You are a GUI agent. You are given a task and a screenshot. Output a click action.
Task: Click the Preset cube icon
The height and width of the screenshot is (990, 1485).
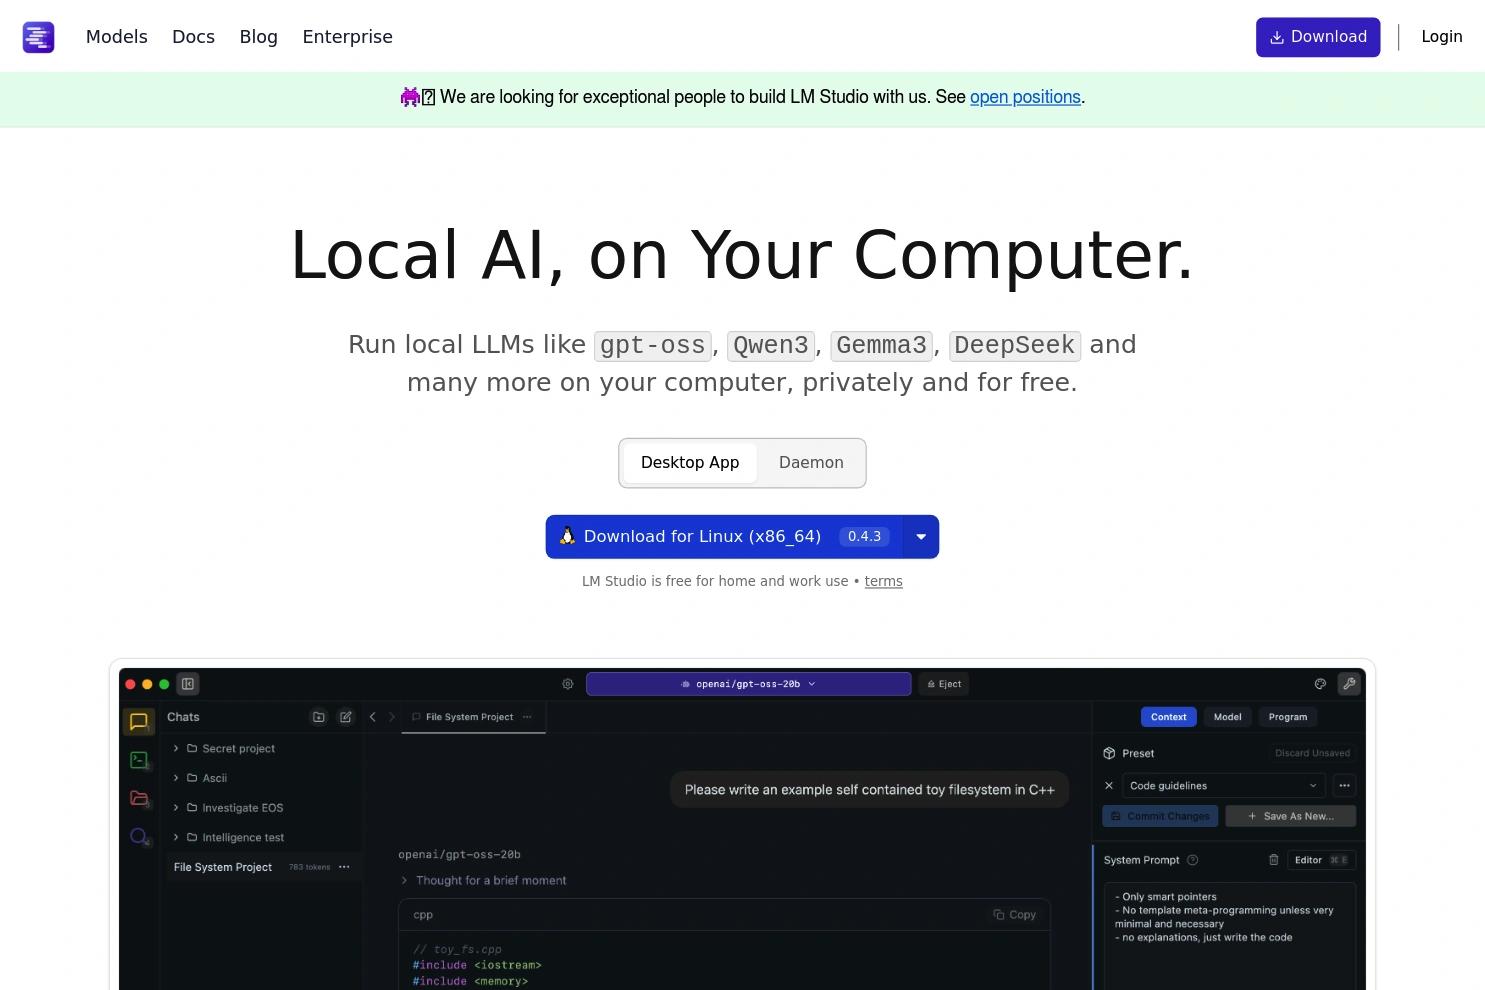1109,753
